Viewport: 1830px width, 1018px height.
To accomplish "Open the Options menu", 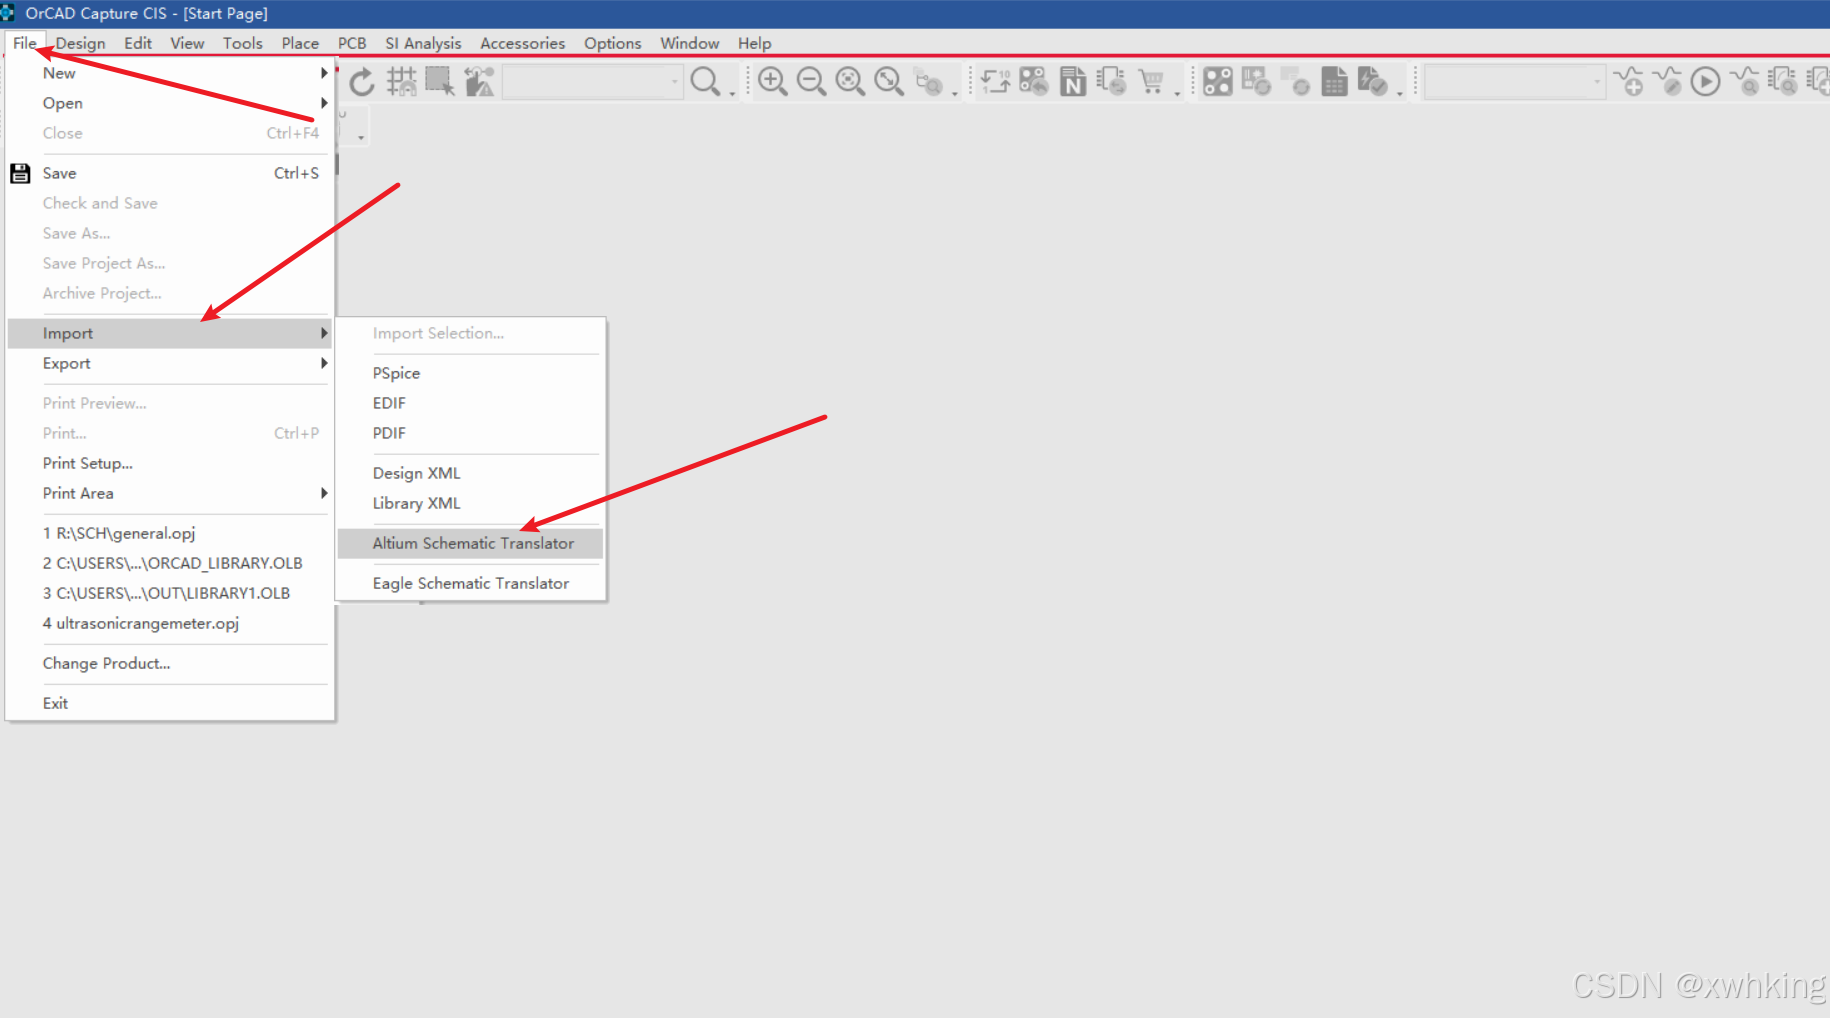I will point(613,43).
